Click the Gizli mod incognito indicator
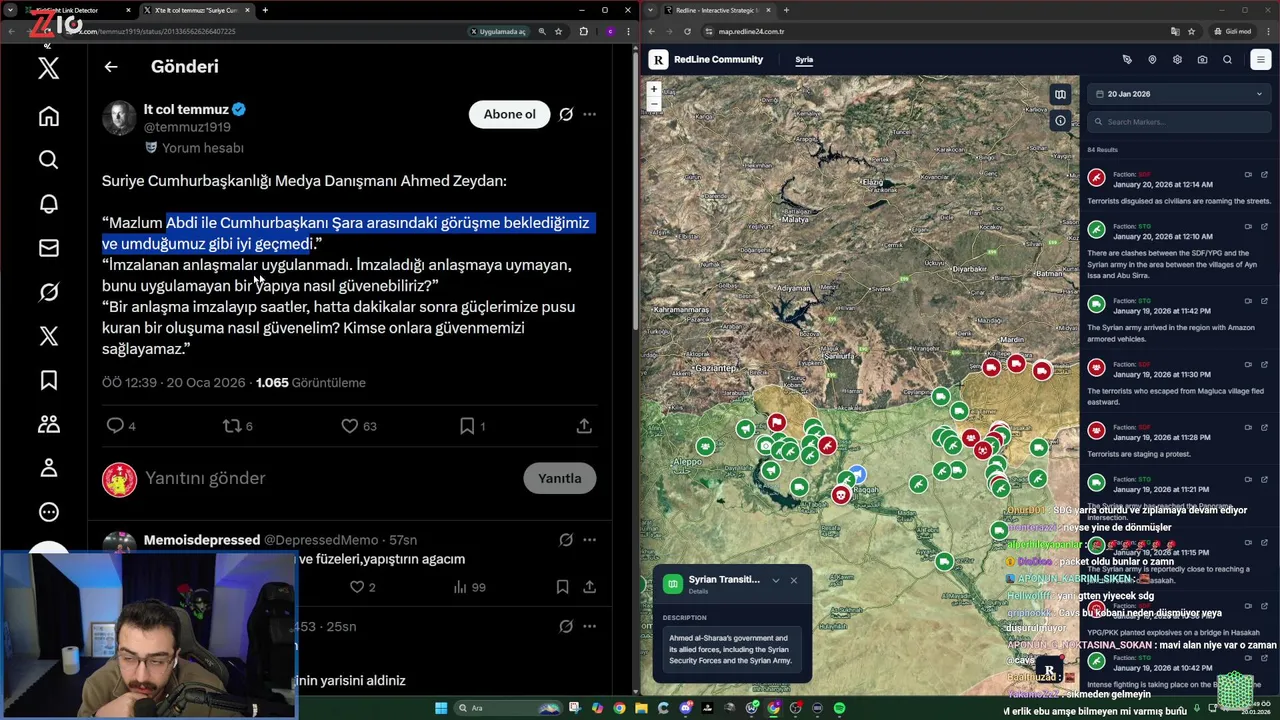The image size is (1280, 720). 1232,31
